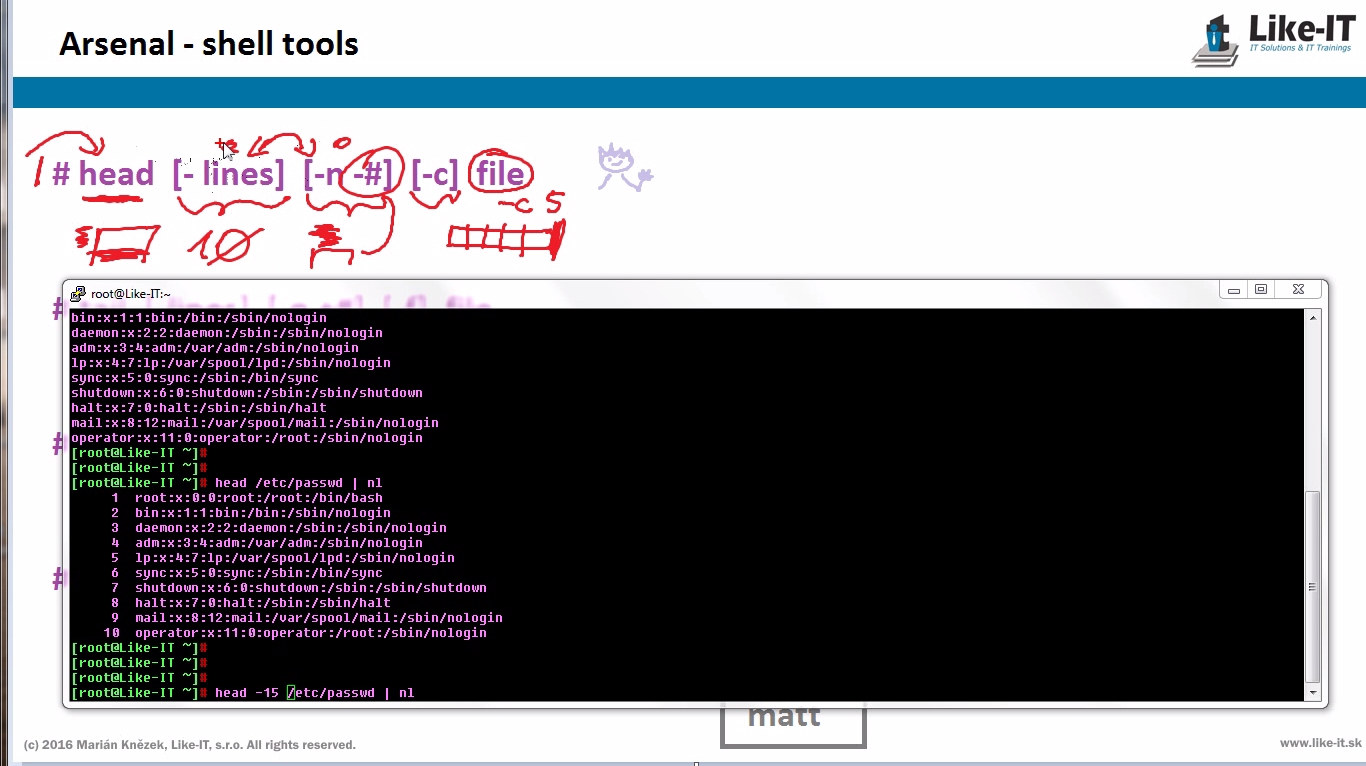Screen dimensions: 1366x766
Task: Click the "head -15 /etc/passwd | nl" command line
Action: (x=314, y=693)
